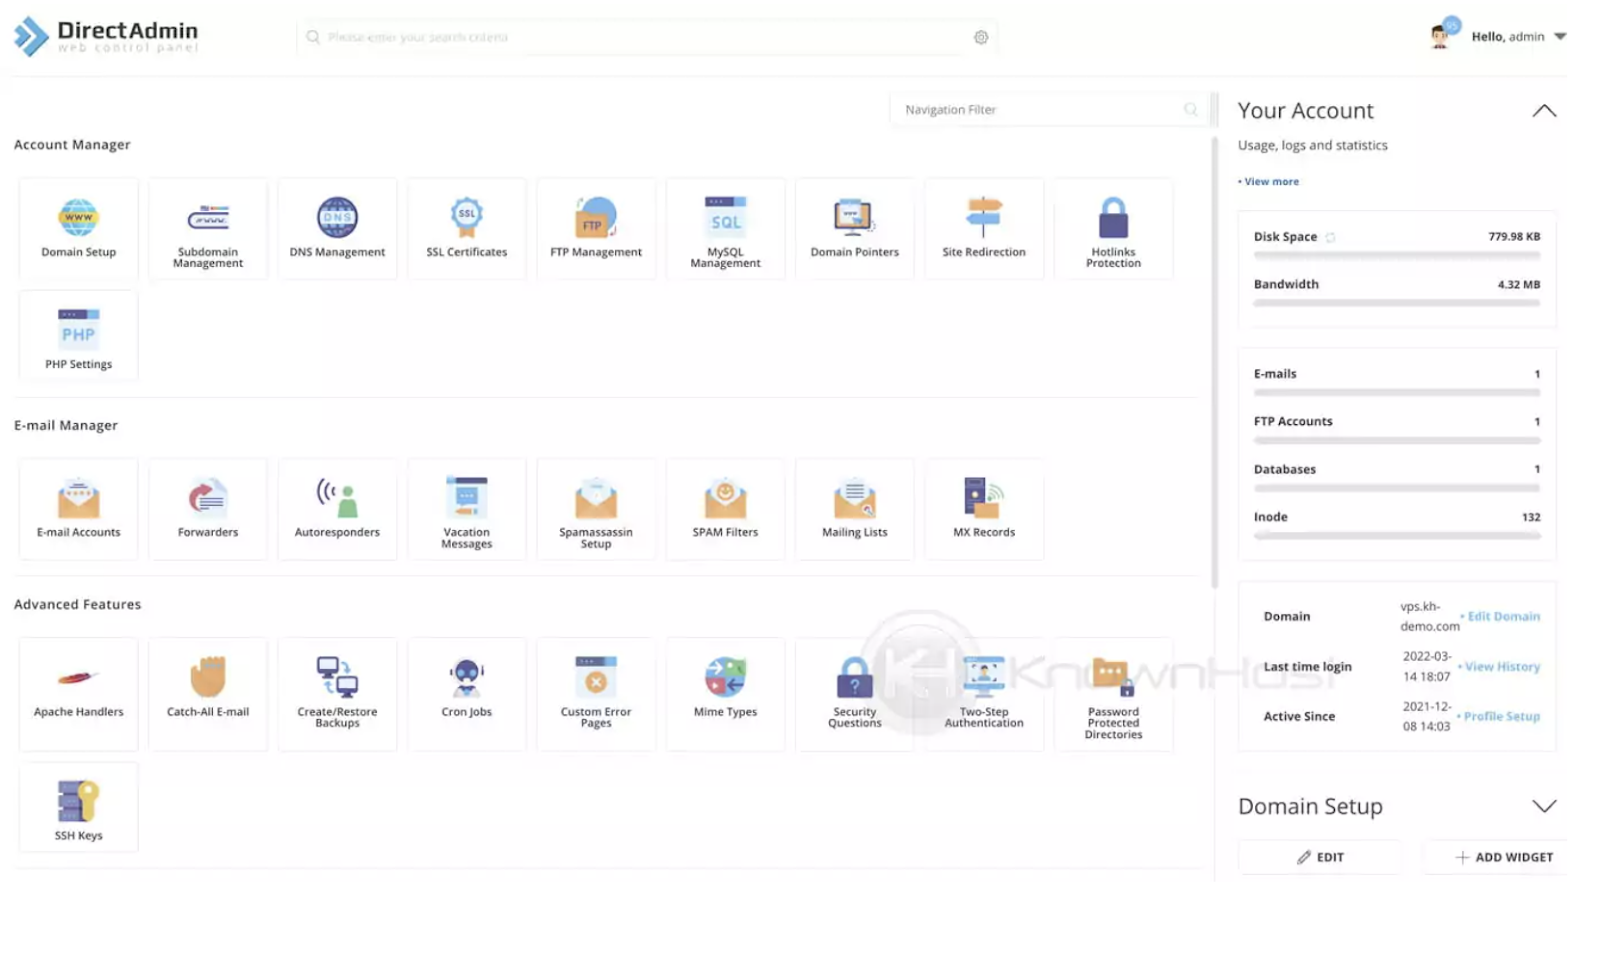1600x954 pixels.
Task: Open Domain Setup
Action: [x=78, y=229]
